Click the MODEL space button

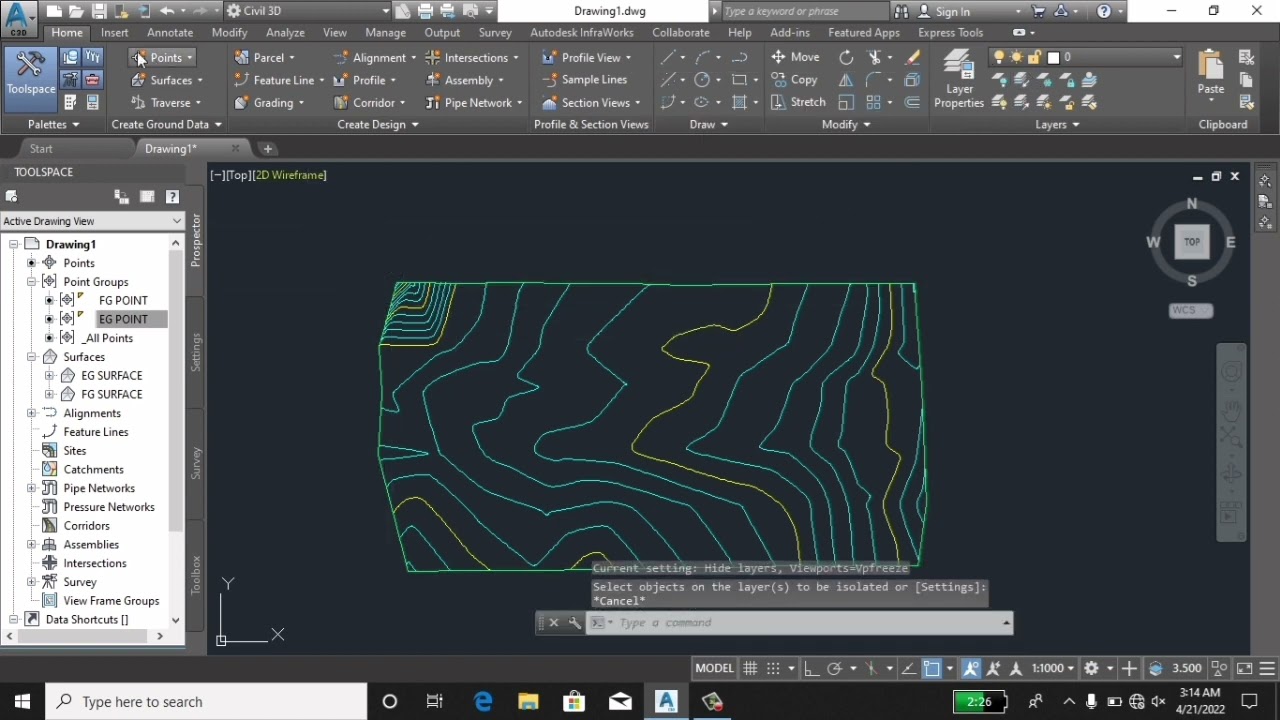pos(714,668)
